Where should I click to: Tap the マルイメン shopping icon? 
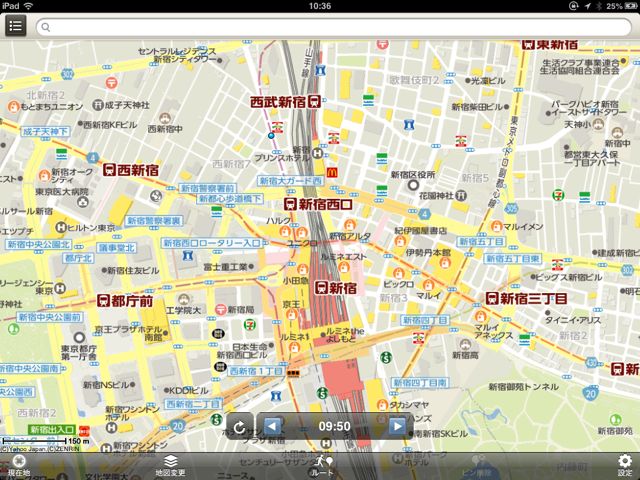tap(496, 226)
